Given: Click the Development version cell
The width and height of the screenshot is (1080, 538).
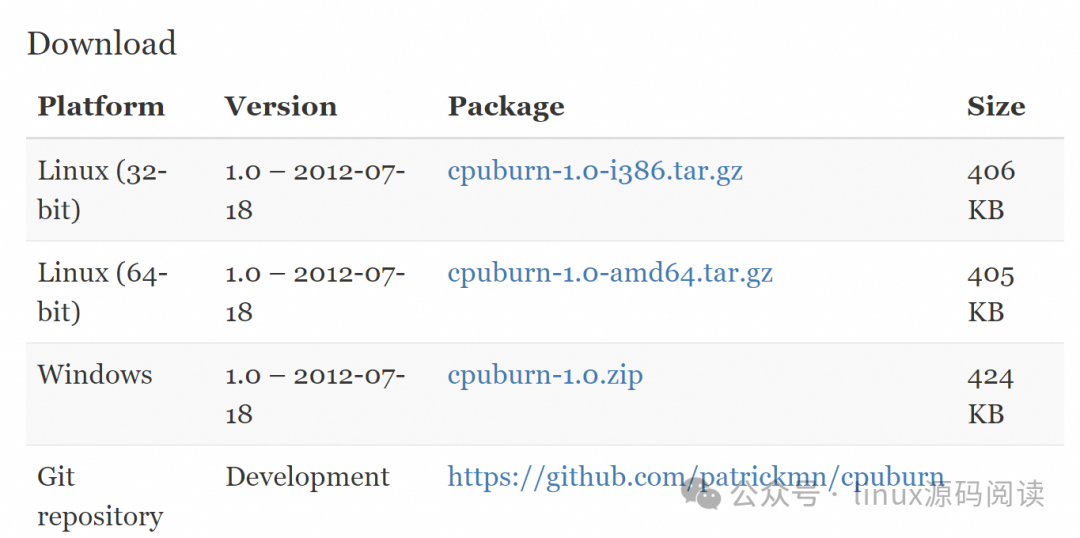Looking at the screenshot, I should point(307,477).
